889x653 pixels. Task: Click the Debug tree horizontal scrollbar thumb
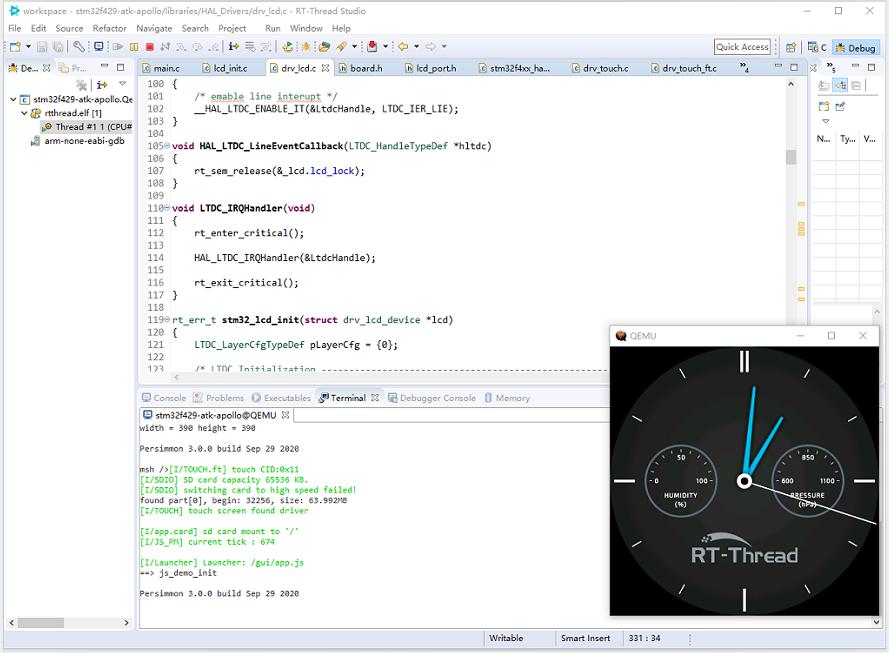41,622
